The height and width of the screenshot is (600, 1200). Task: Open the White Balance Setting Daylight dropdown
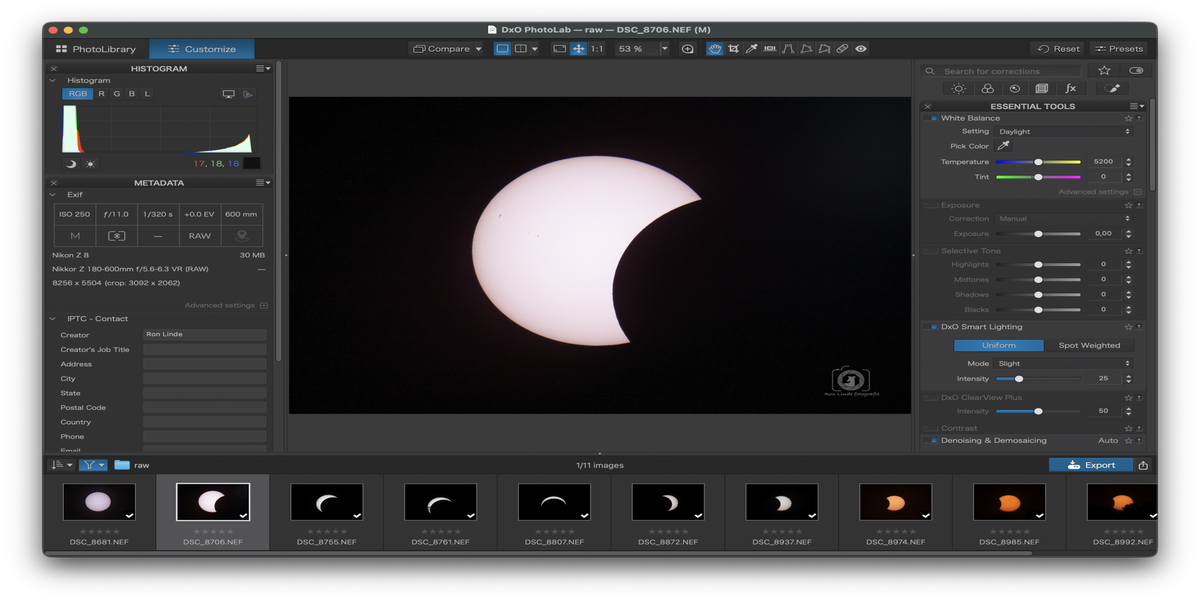[x=1063, y=131]
